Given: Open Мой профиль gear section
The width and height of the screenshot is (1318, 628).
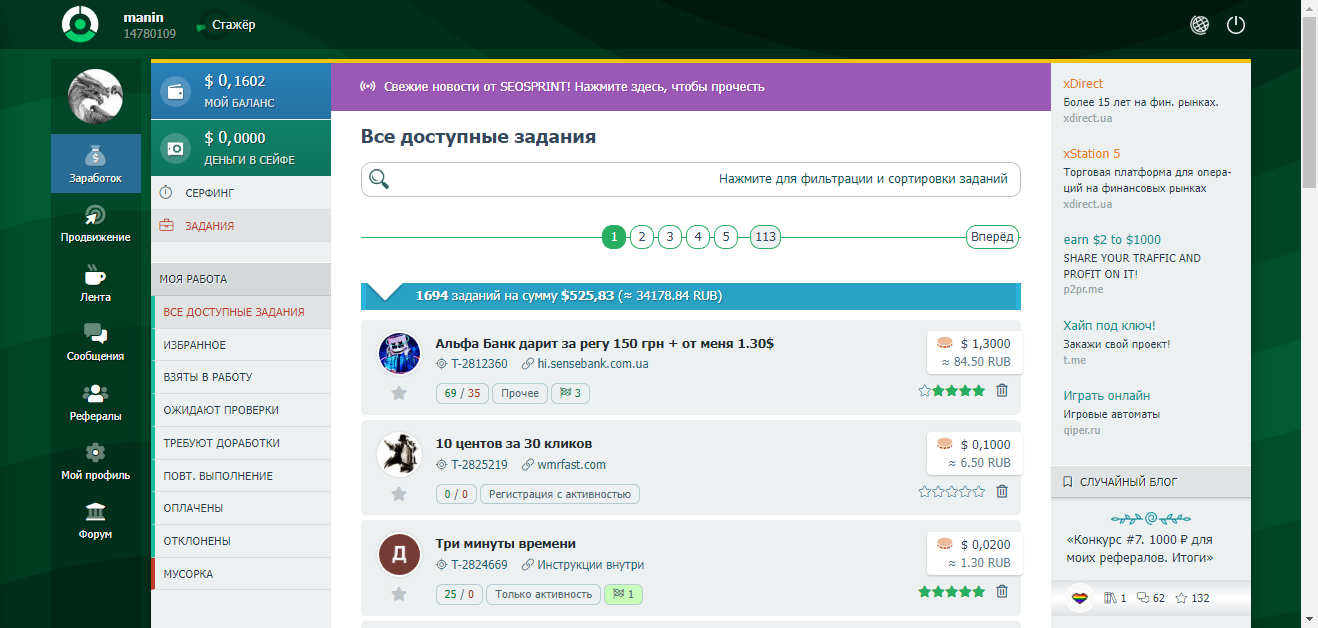Looking at the screenshot, I should (96, 461).
